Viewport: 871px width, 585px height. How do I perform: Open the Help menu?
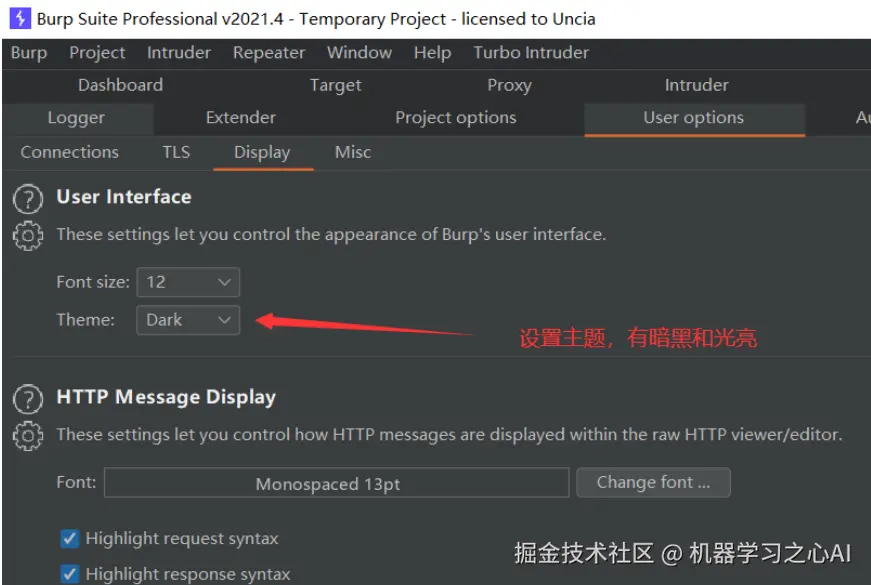coord(432,53)
